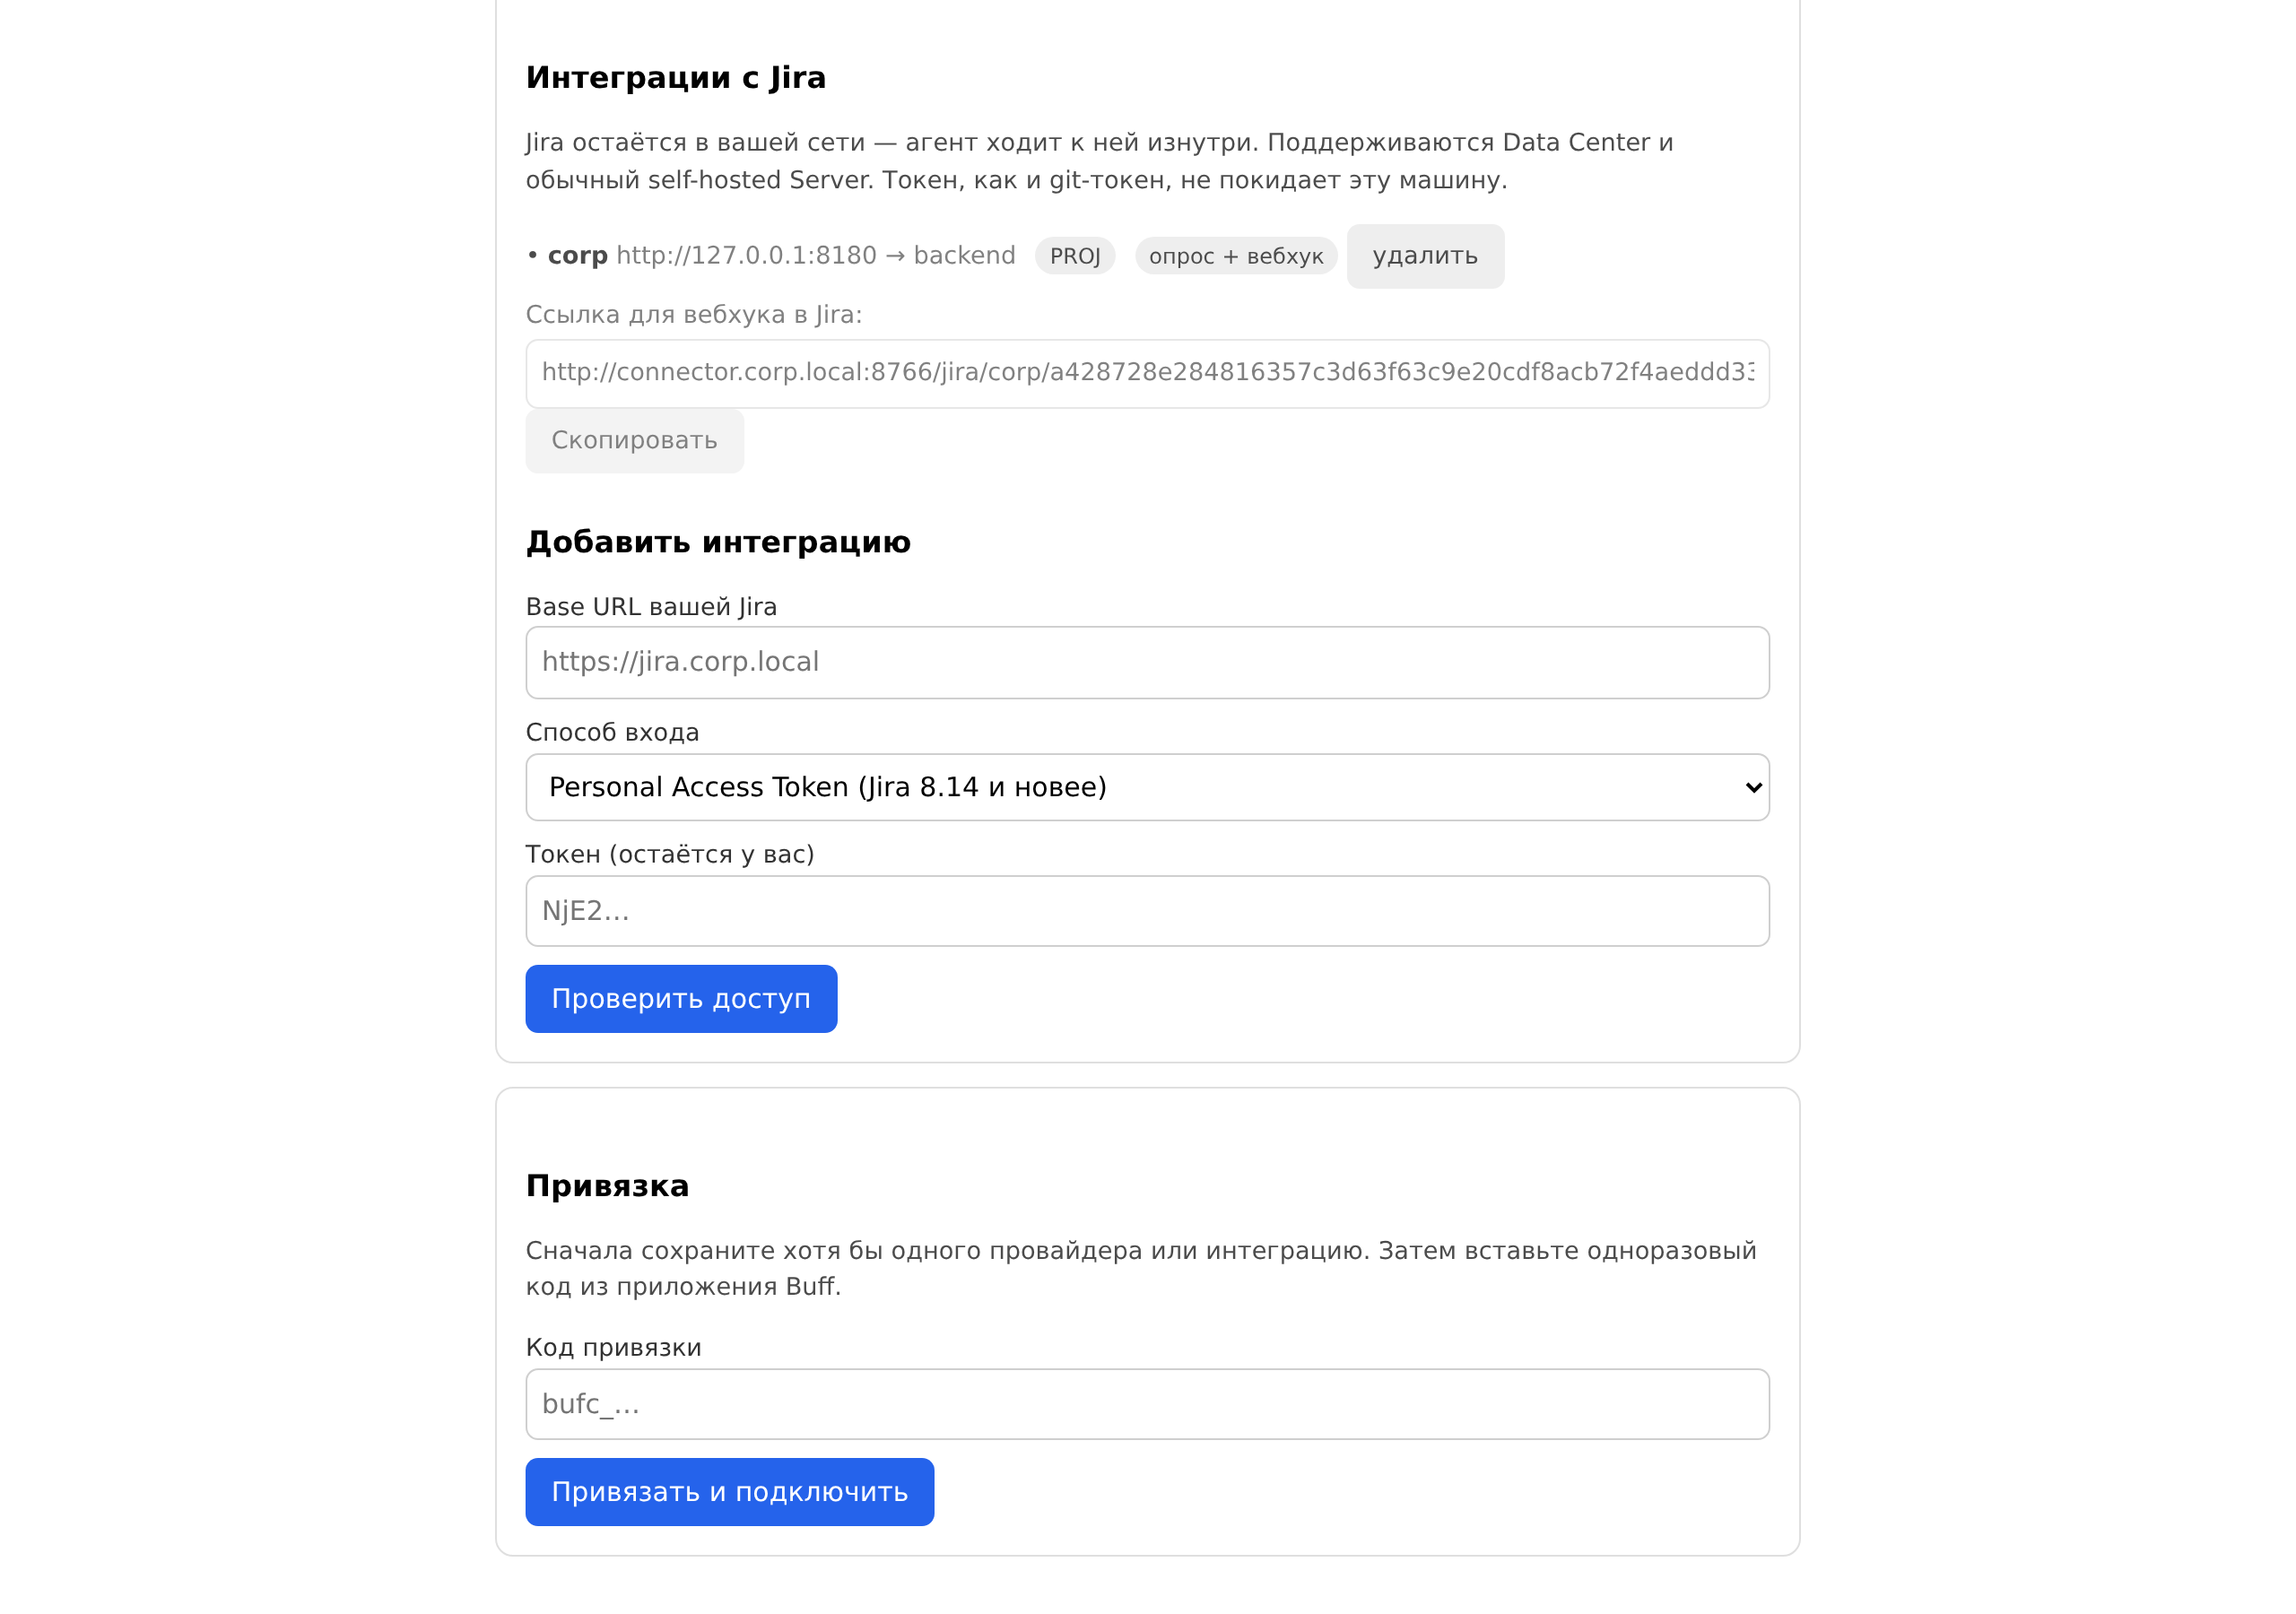Click the Токен (остаётся у вас) label

670,854
